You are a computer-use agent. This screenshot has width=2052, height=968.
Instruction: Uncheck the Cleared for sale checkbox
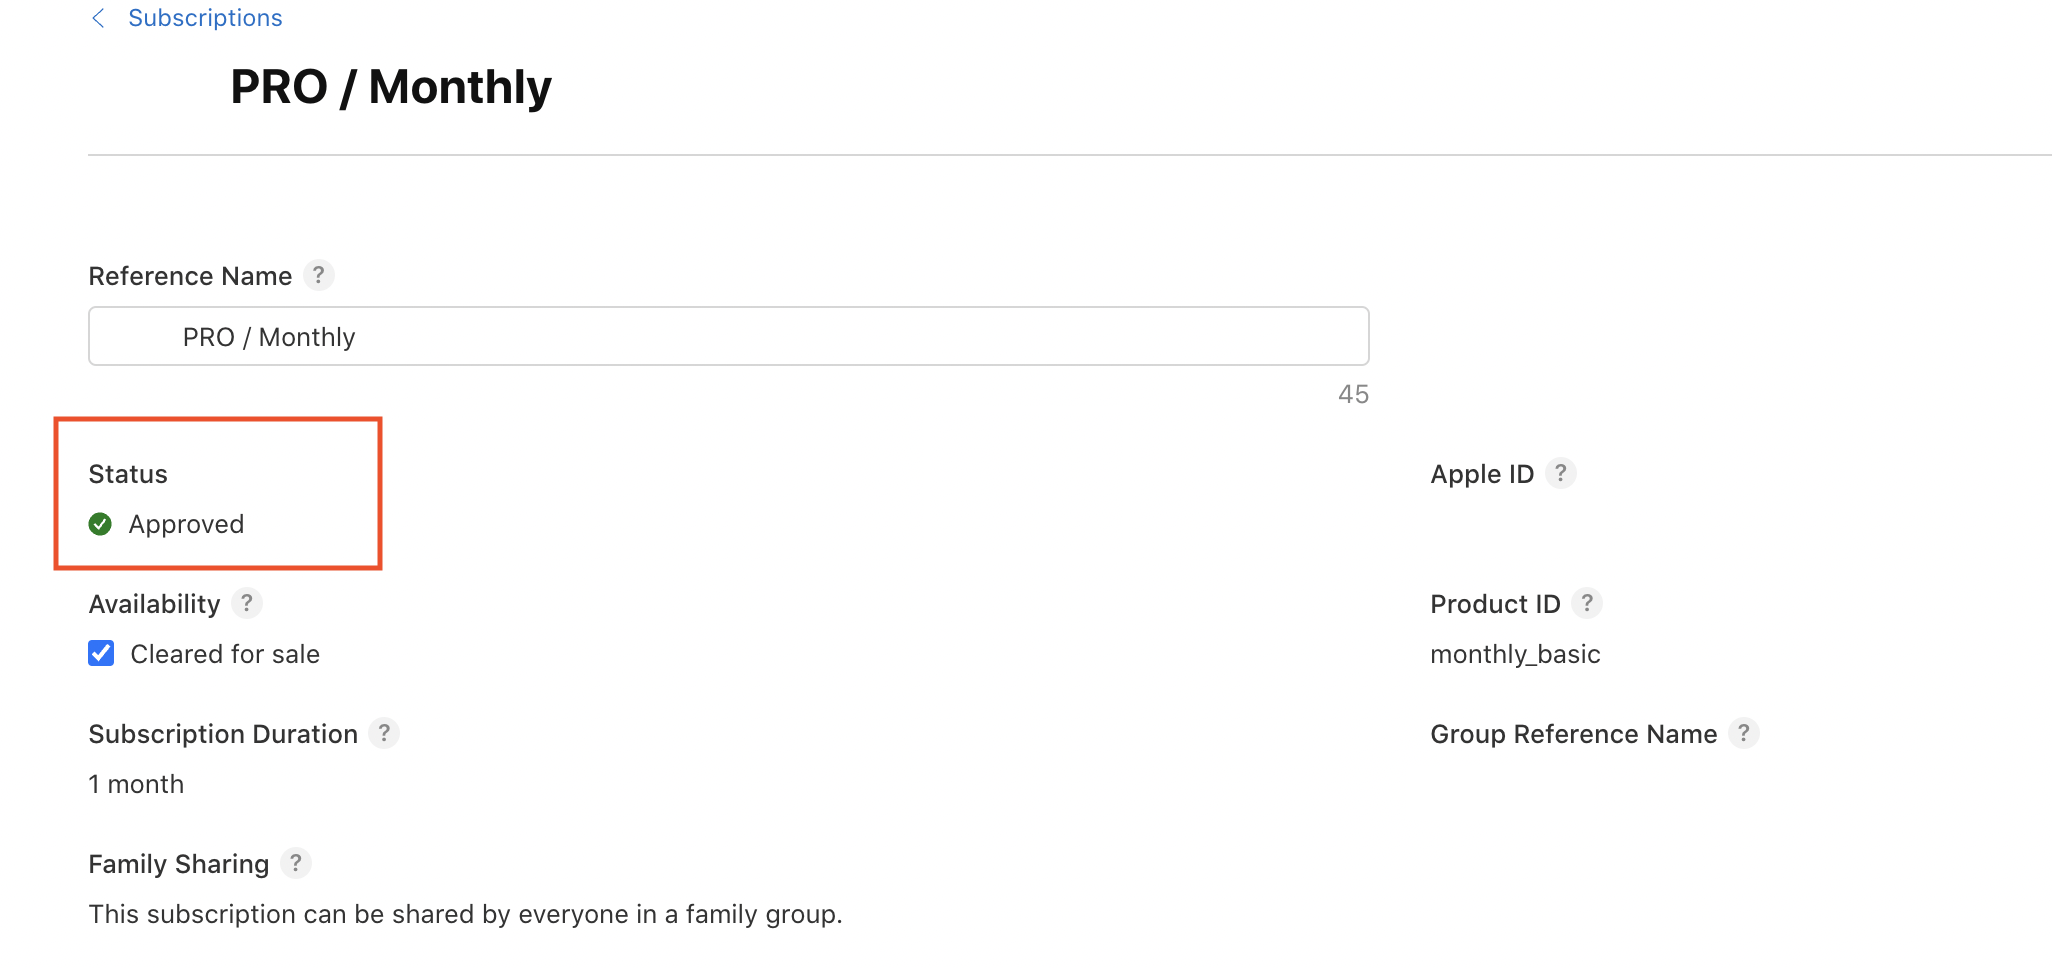coord(101,653)
